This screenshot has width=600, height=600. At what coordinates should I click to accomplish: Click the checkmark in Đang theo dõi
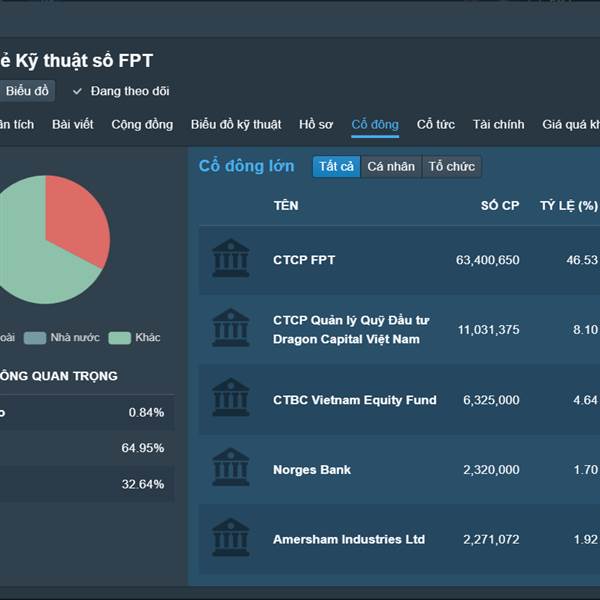tap(77, 91)
